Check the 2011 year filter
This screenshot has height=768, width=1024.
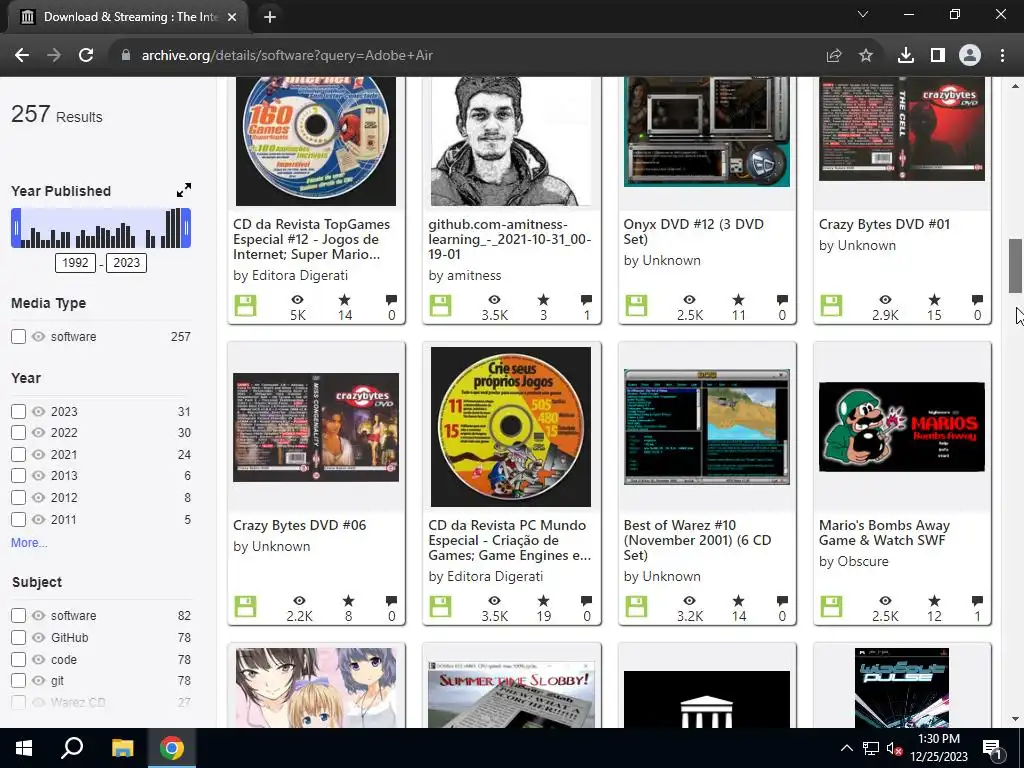coord(18,520)
